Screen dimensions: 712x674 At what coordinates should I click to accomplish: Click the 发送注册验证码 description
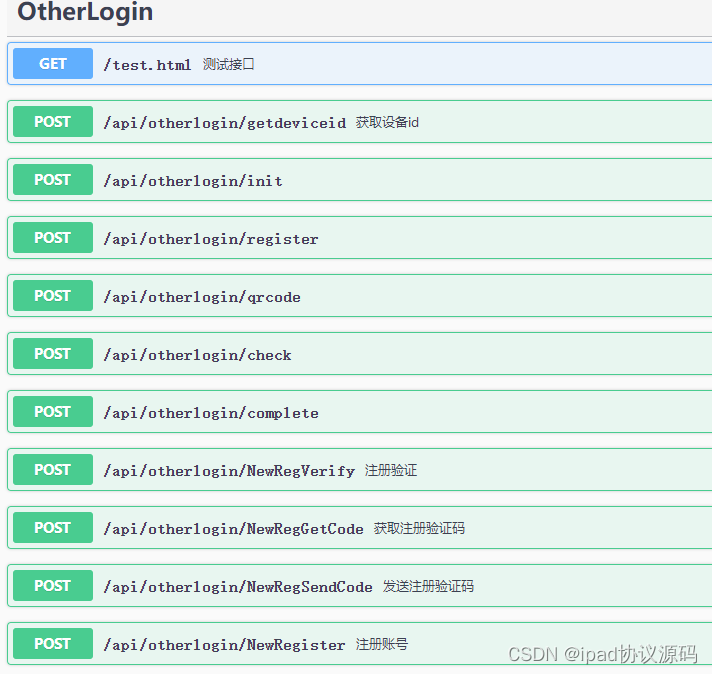click(428, 586)
